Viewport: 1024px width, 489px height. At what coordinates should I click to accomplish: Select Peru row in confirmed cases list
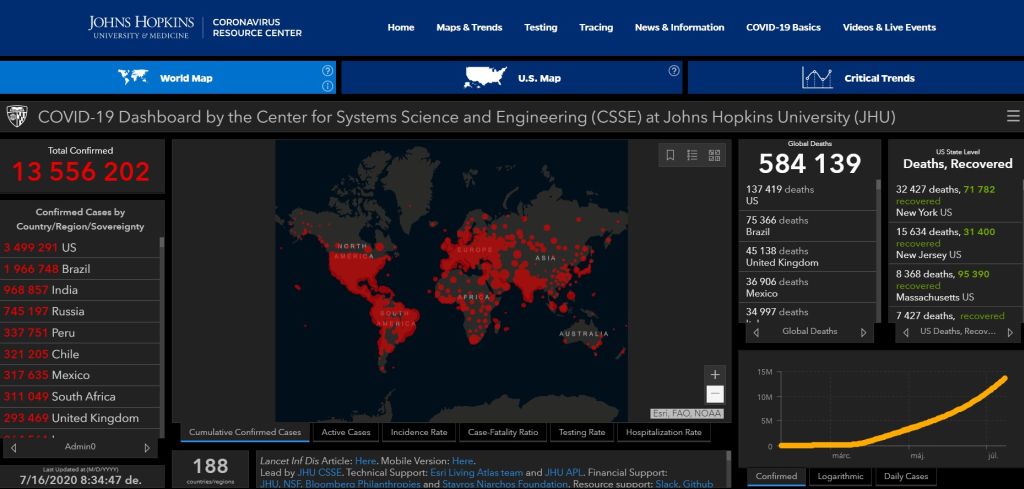(80, 333)
